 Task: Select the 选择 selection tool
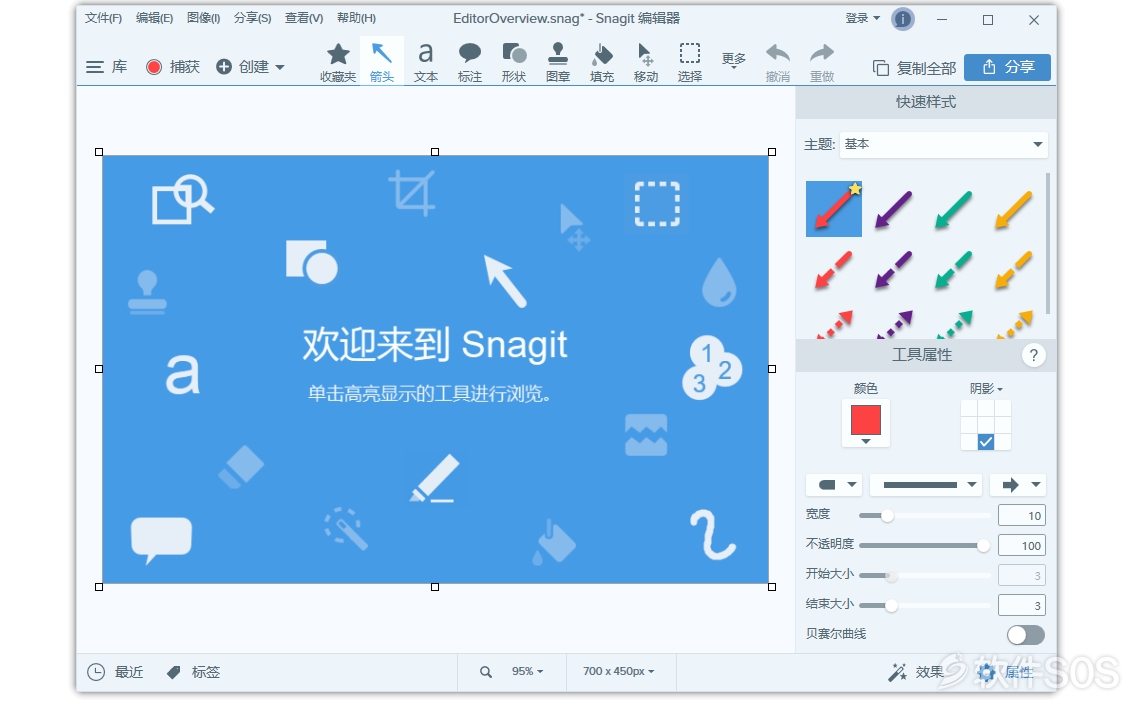[x=690, y=62]
